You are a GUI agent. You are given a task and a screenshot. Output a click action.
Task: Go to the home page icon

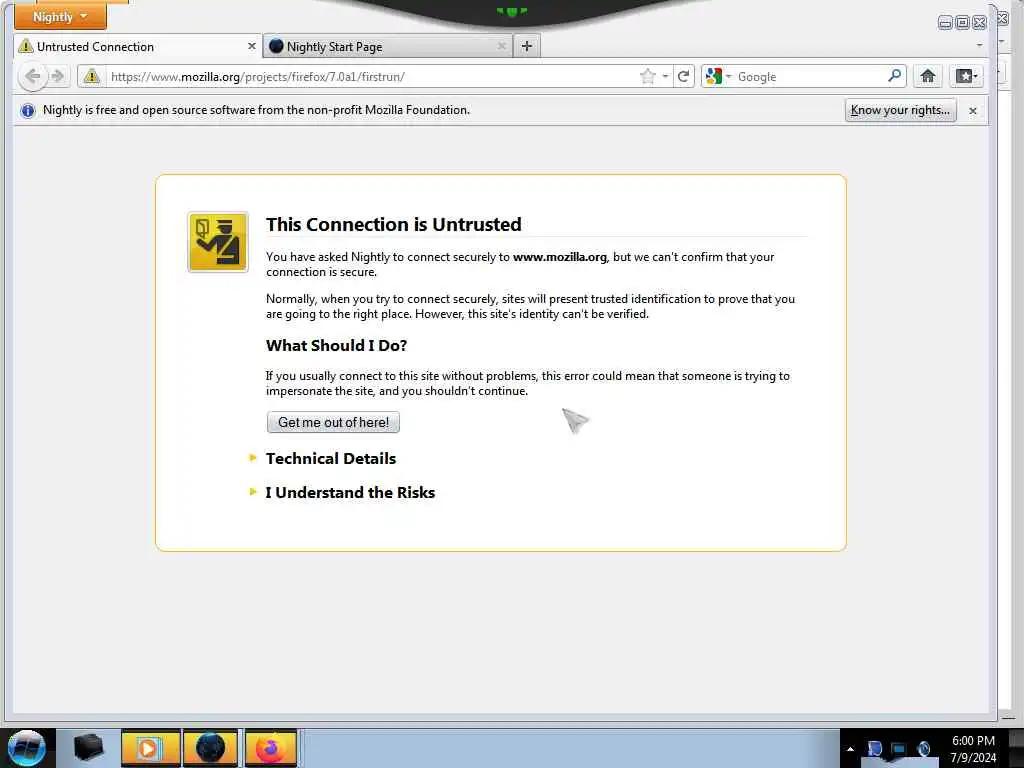click(927, 76)
